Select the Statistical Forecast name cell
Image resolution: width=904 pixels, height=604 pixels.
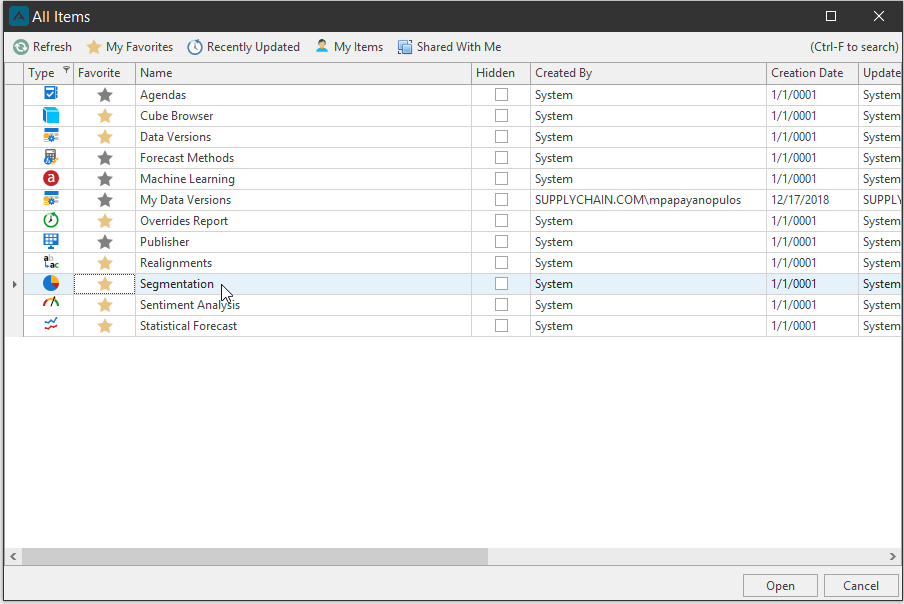click(x=303, y=326)
